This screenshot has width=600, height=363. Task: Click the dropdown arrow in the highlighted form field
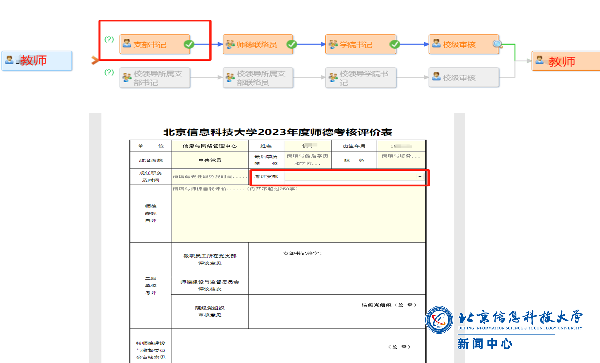tap(420, 177)
